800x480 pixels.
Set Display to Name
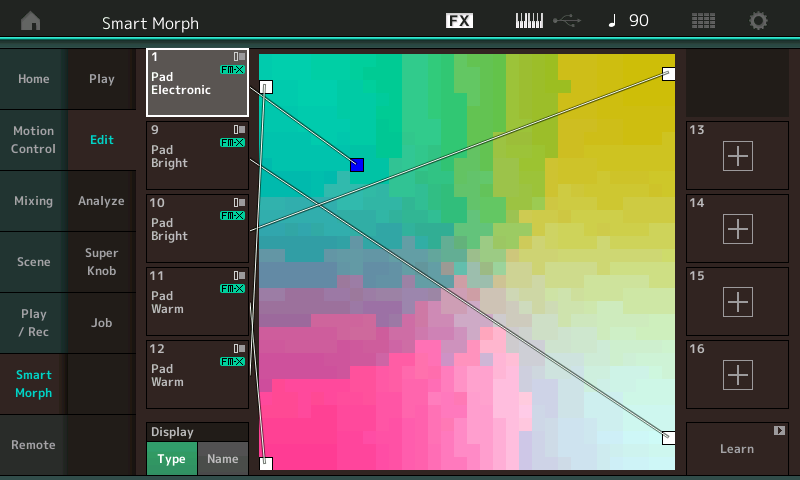(x=222, y=458)
